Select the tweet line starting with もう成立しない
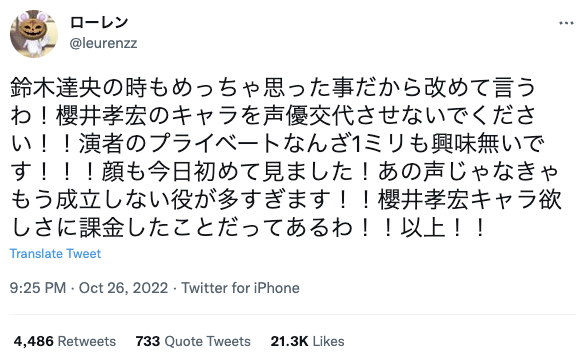The image size is (588, 363). 286,200
